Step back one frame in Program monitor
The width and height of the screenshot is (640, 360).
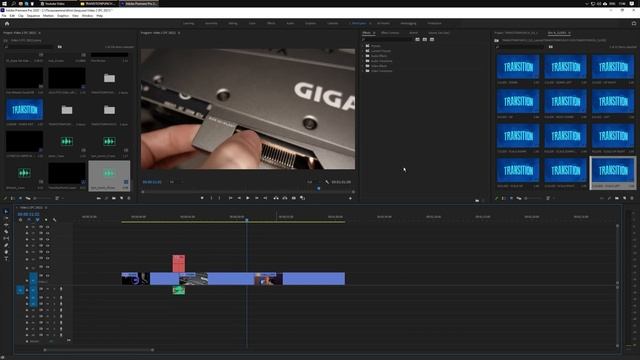click(239, 198)
